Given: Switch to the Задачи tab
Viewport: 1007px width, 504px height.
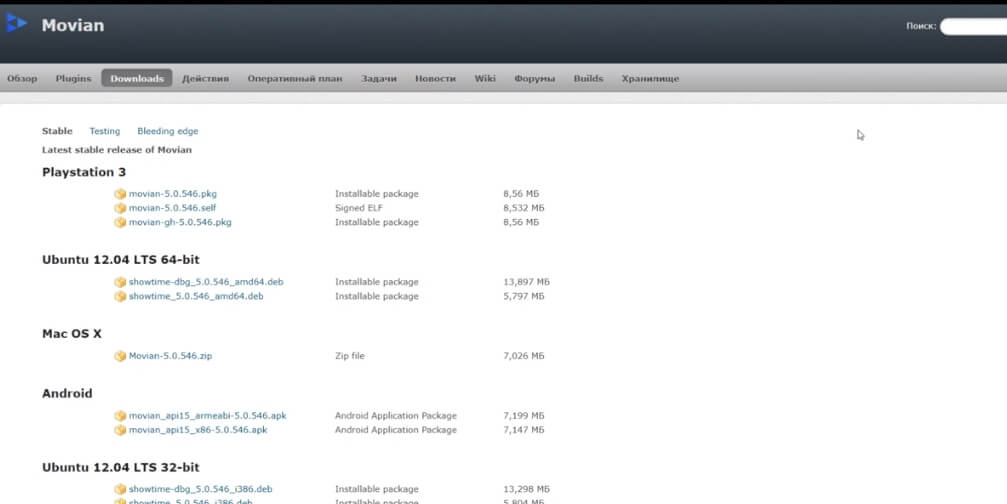Looking at the screenshot, I should coord(379,78).
